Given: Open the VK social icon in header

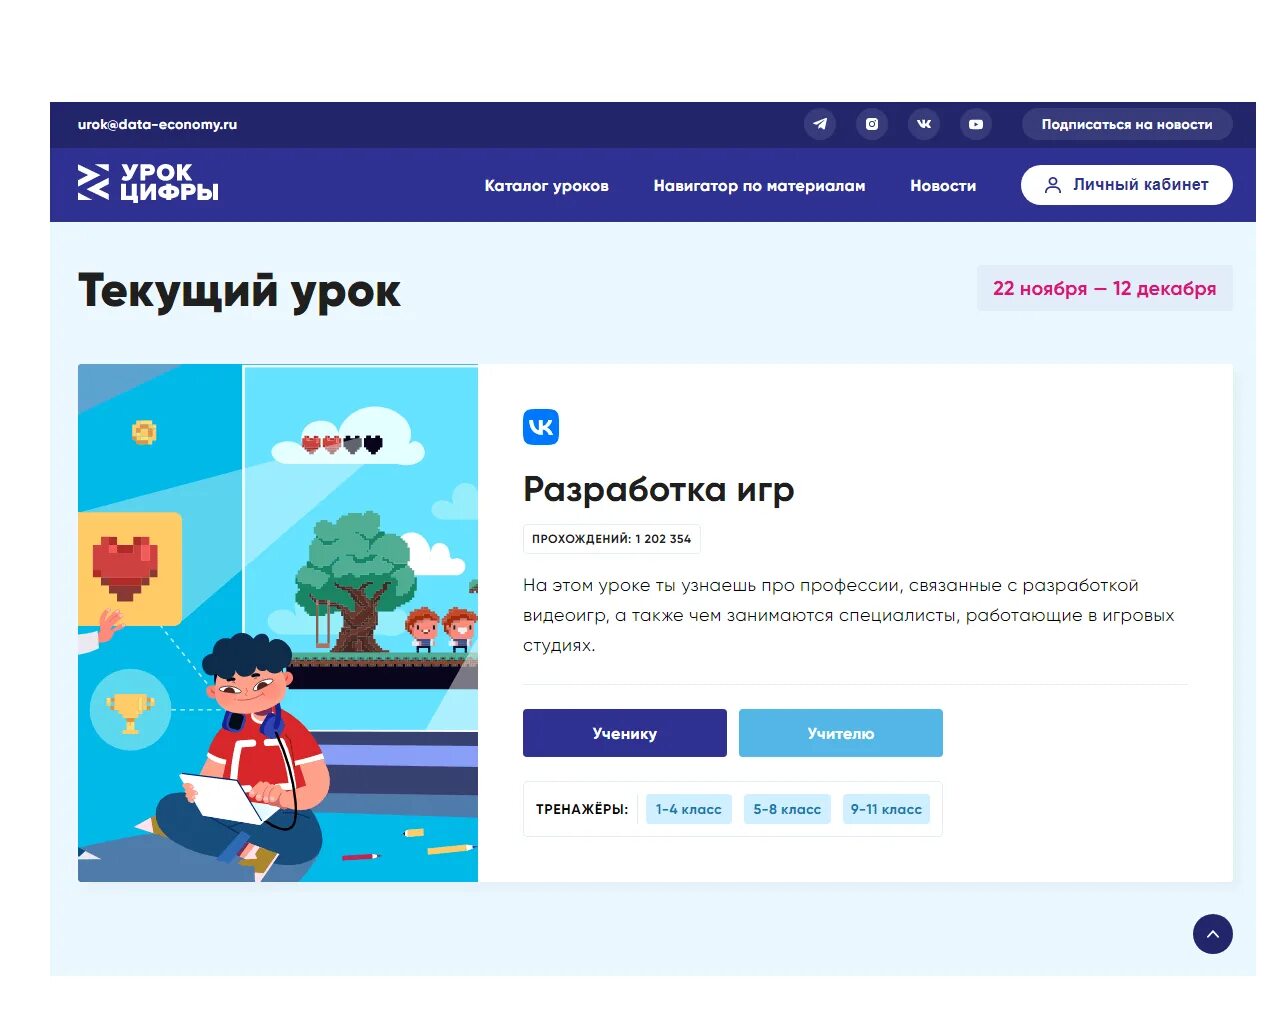Looking at the screenshot, I should 924,124.
